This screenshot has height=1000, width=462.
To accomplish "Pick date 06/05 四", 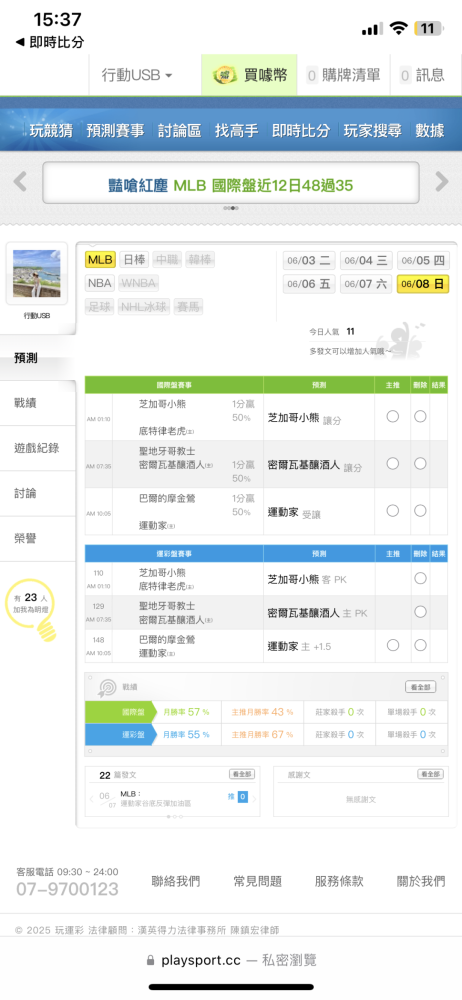I will point(423,261).
